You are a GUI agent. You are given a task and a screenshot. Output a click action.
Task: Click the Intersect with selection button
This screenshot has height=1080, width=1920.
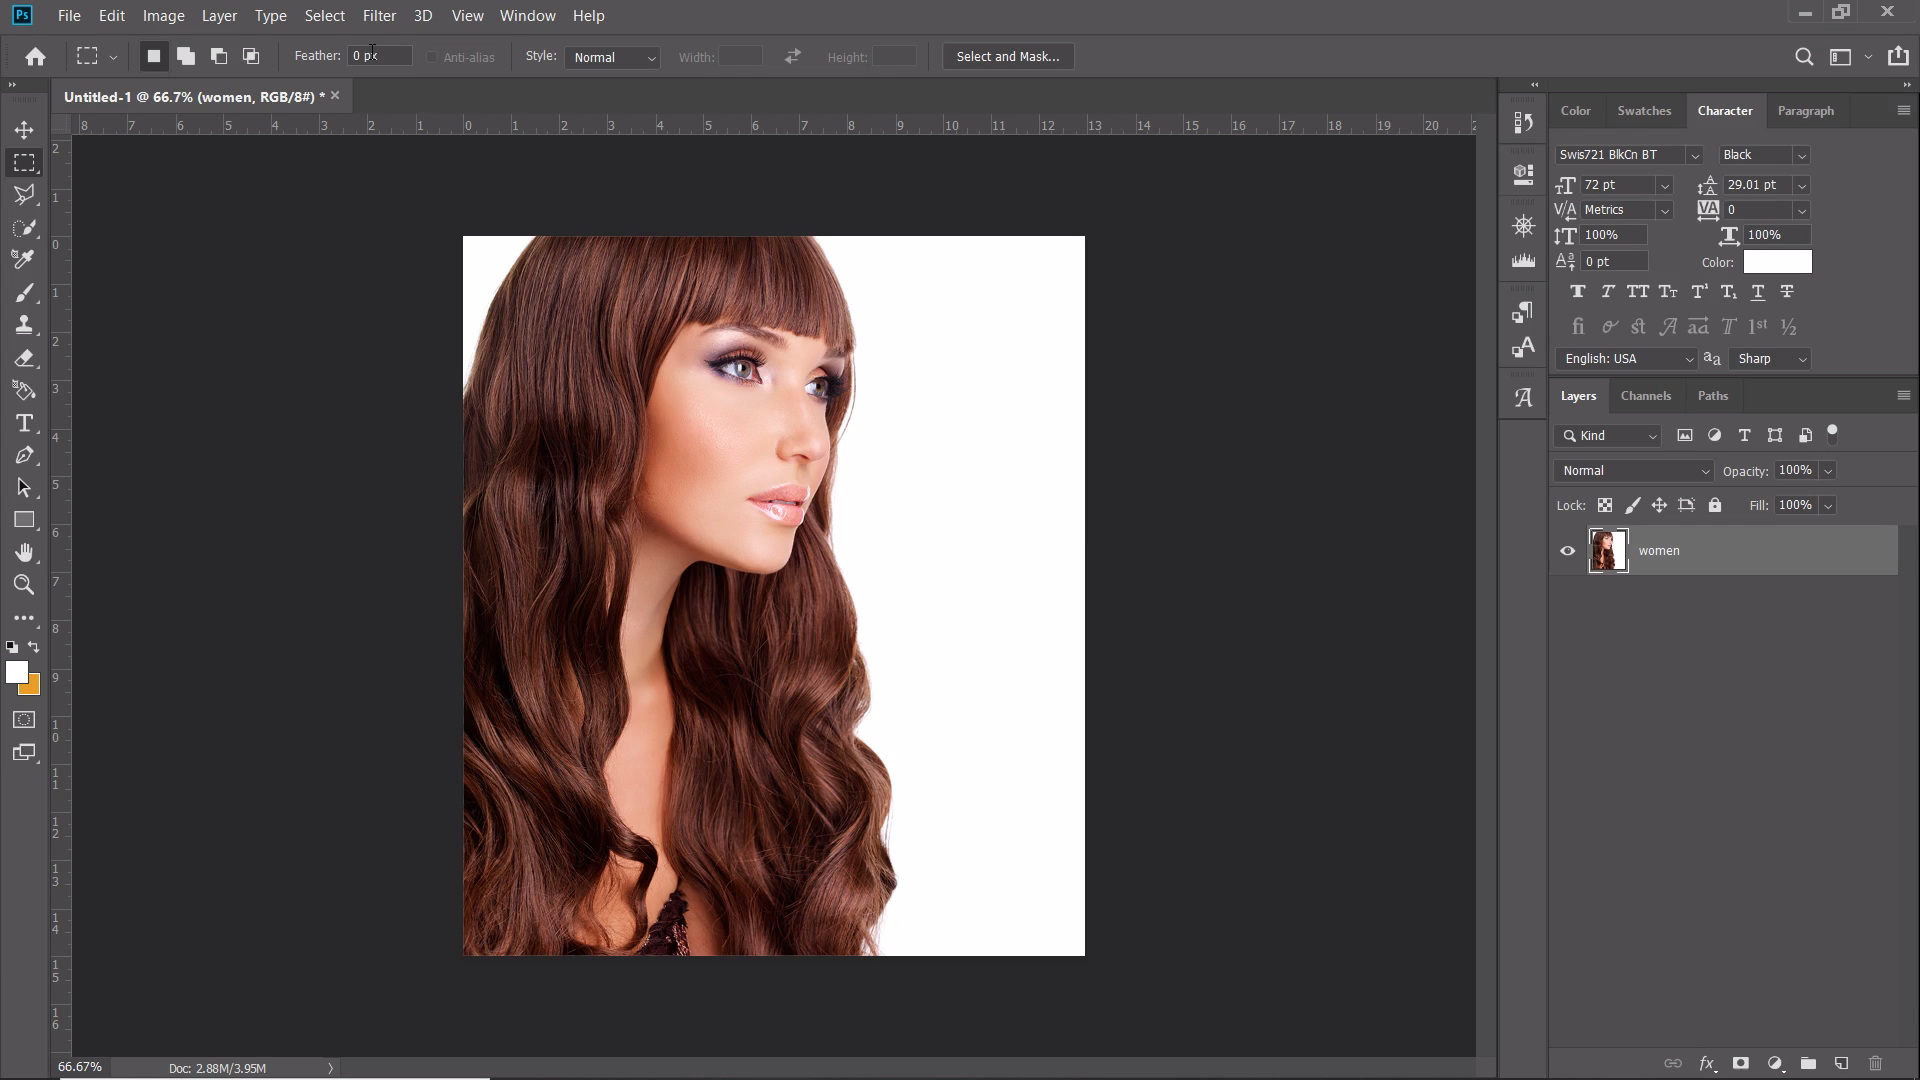point(251,57)
